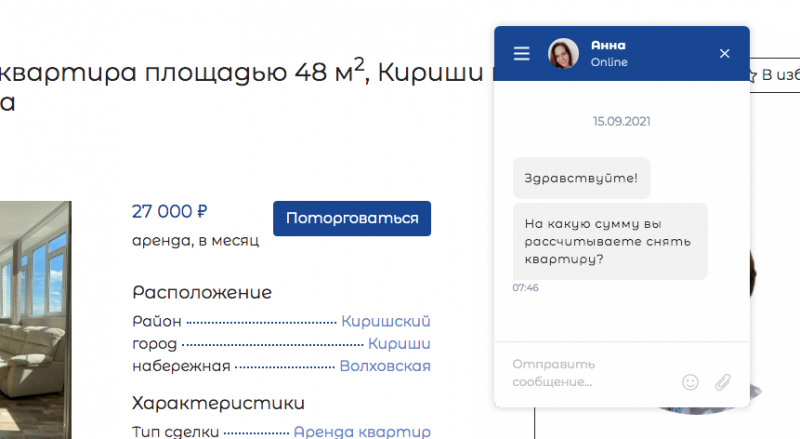Screen dimensions: 800x439
Task: Open the Киришский district link
Action: [x=386, y=321]
